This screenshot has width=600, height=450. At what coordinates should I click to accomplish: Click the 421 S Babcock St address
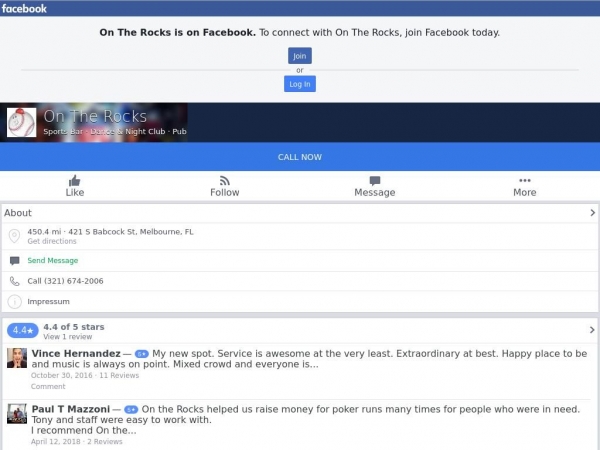pyautogui.click(x=131, y=232)
